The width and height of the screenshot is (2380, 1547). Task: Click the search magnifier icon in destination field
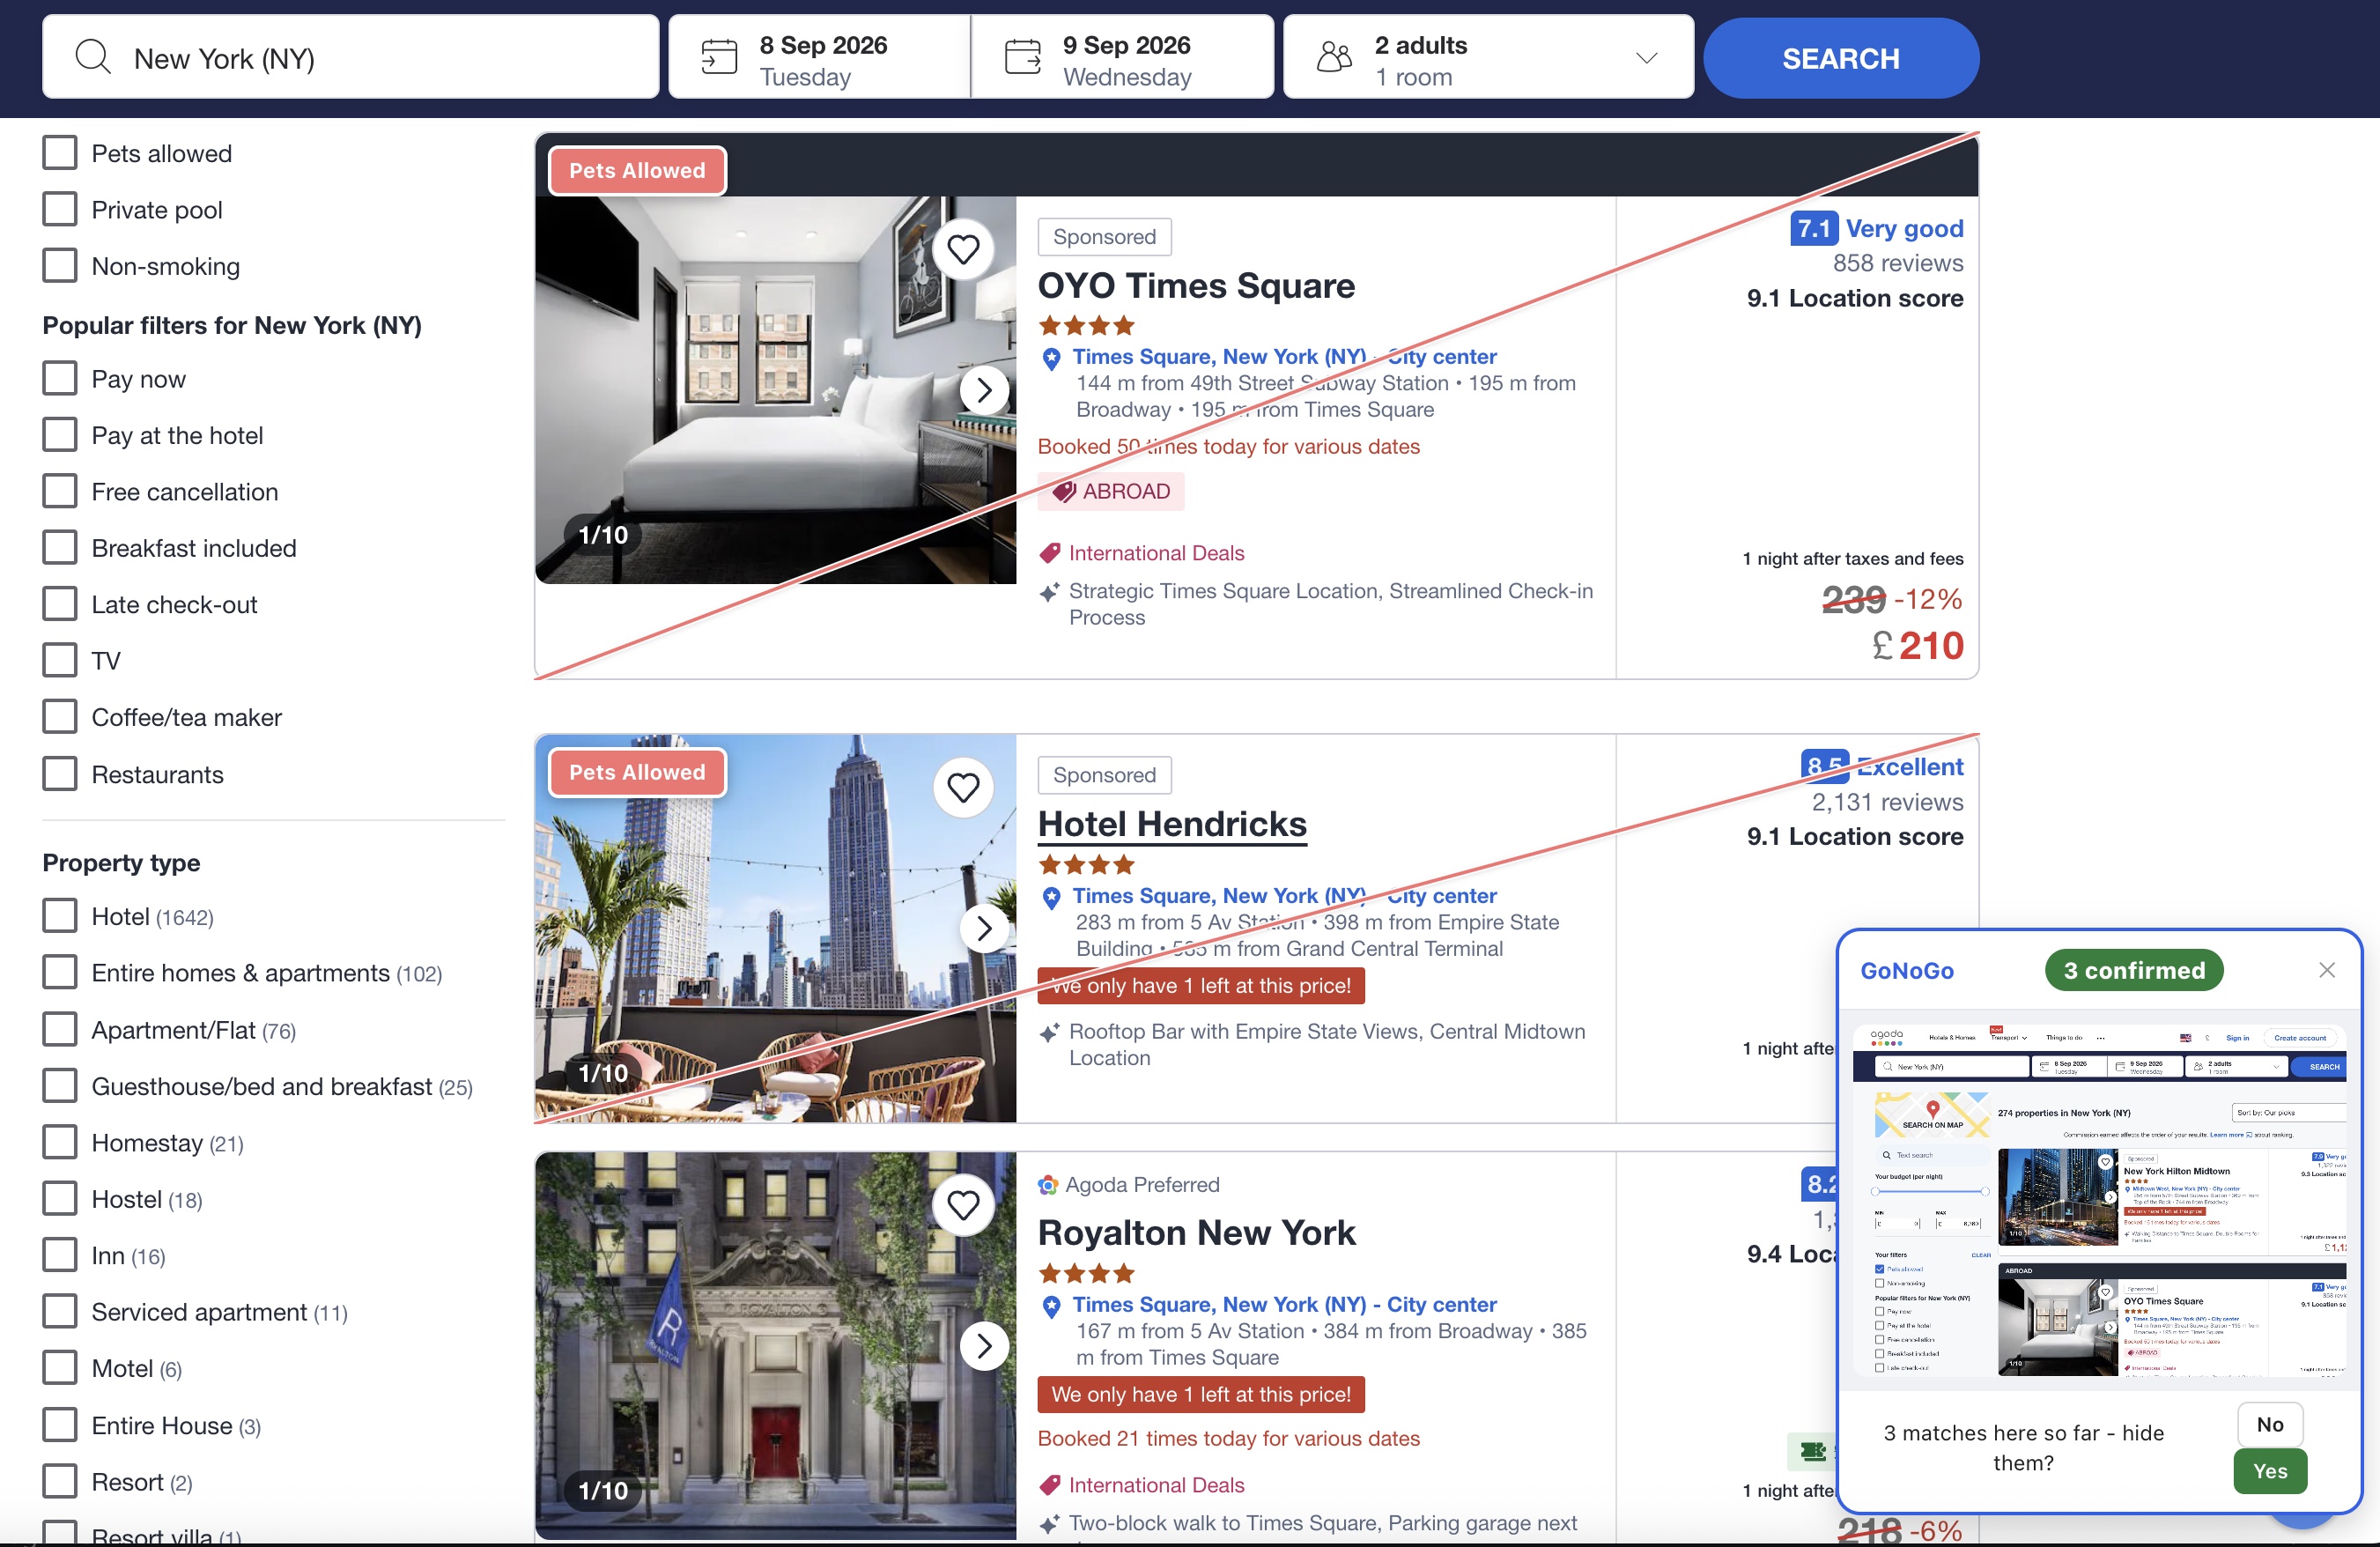pyautogui.click(x=93, y=57)
